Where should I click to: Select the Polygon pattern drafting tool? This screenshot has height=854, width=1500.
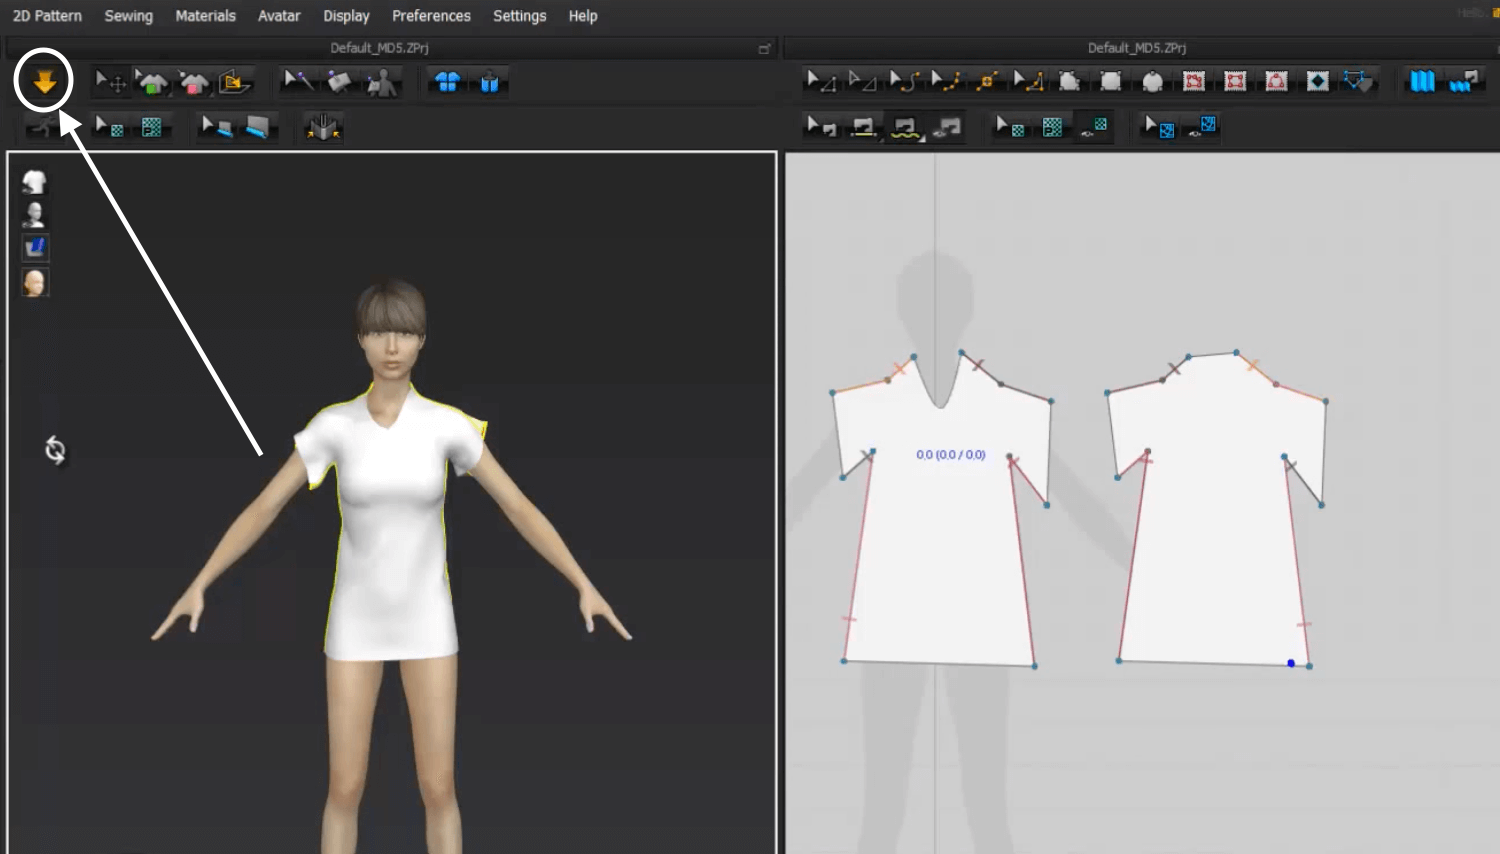coord(1068,81)
